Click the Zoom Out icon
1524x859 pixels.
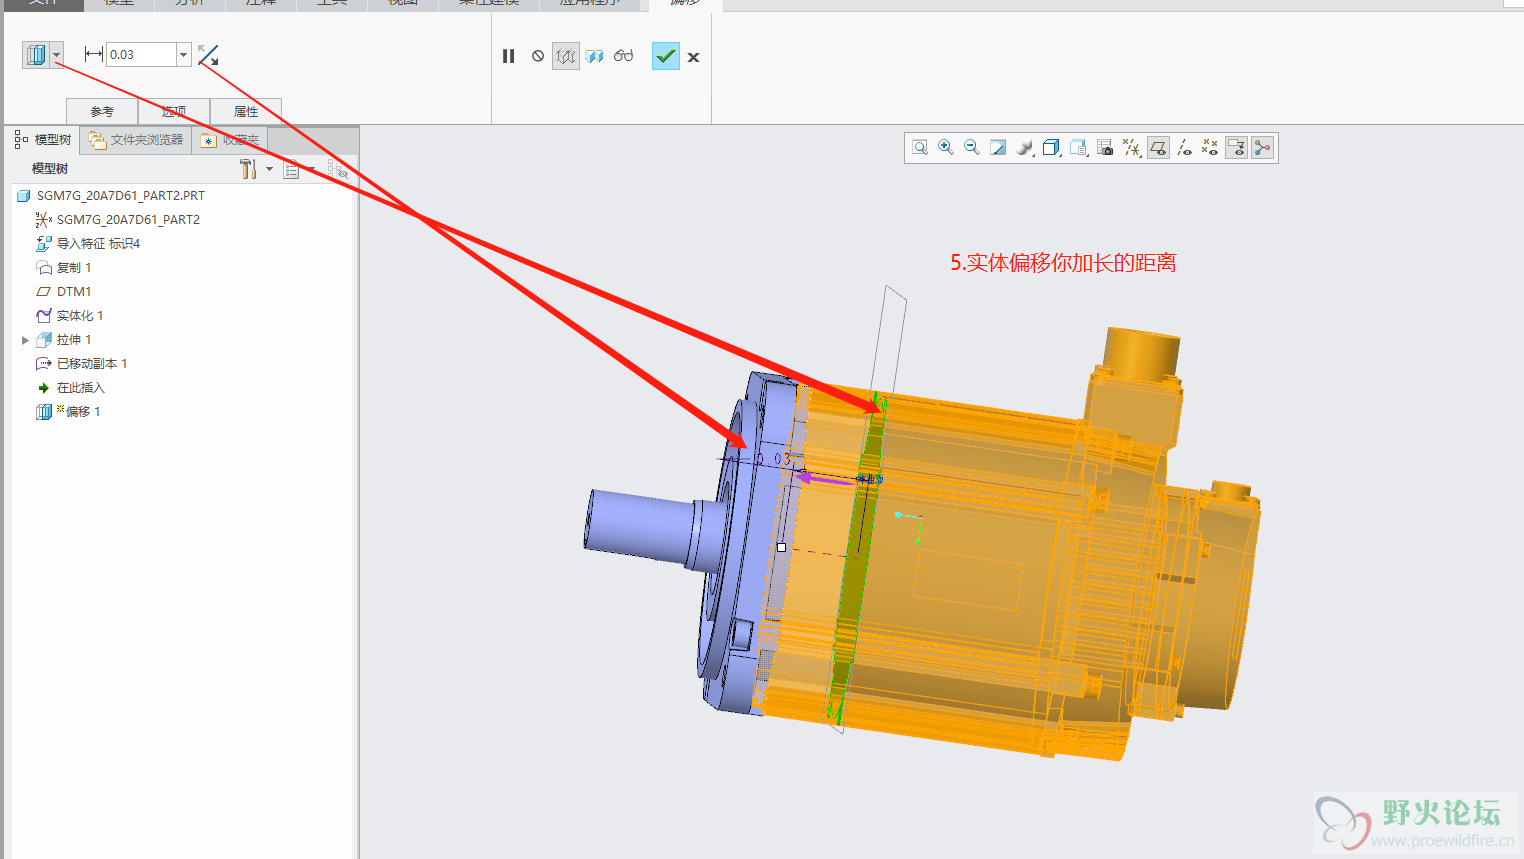pos(972,148)
